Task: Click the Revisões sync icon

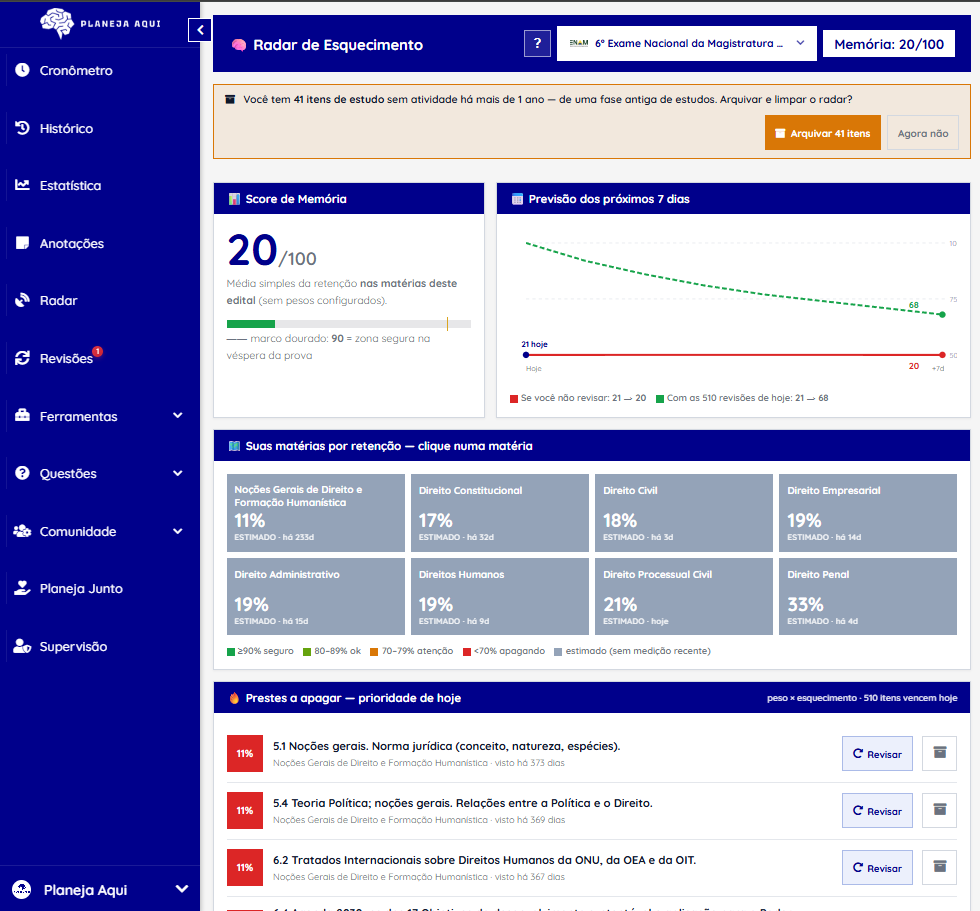Action: pyautogui.click(x=22, y=358)
